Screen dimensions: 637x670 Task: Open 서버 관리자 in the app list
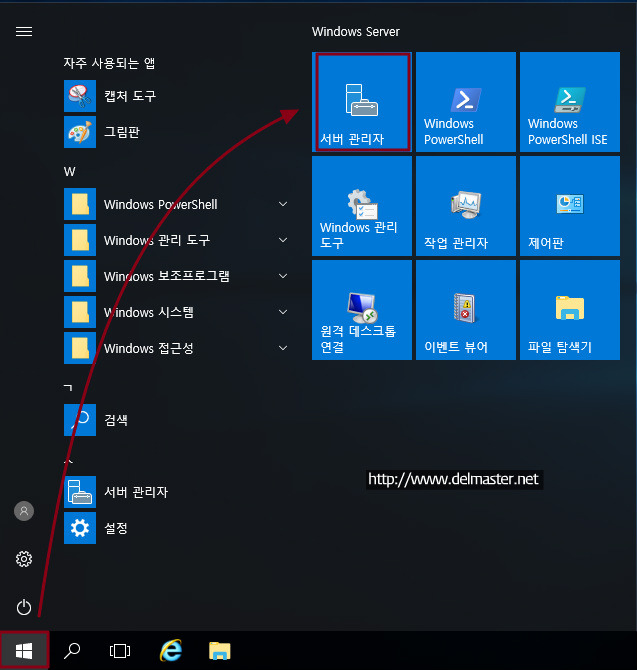177,492
